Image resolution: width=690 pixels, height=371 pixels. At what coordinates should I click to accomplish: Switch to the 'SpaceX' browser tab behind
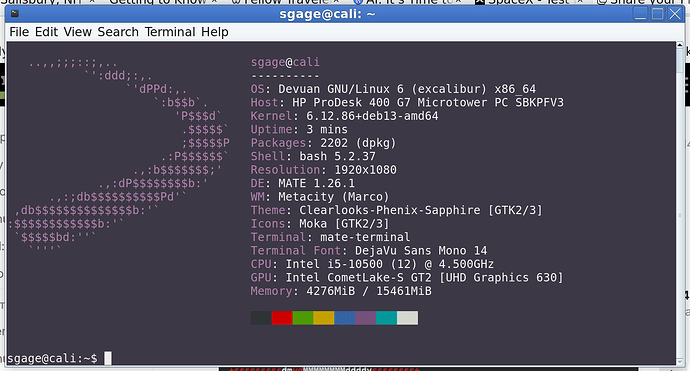[528, 2]
